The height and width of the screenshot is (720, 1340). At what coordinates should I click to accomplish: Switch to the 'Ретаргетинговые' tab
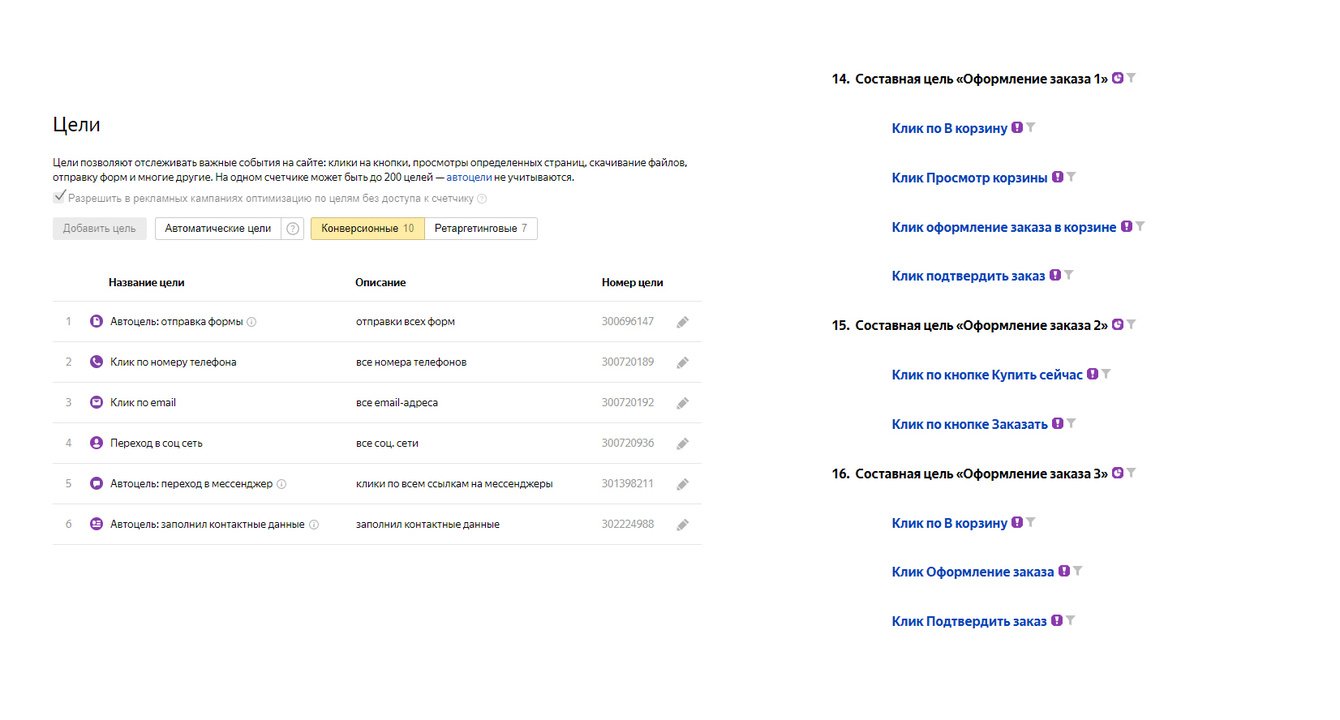(x=481, y=229)
